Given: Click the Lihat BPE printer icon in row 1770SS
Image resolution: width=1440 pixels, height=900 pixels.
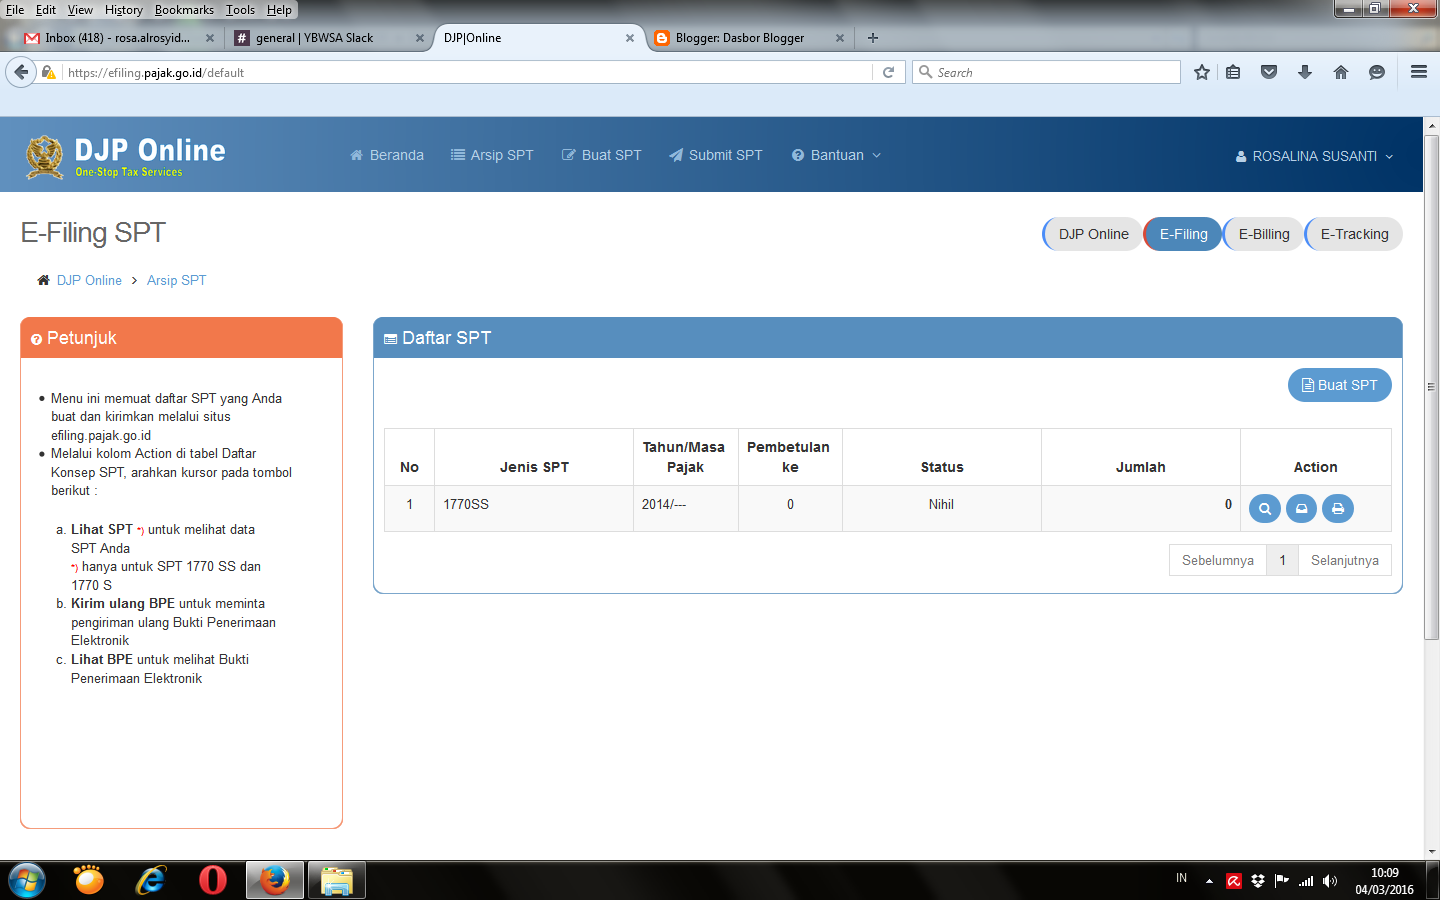Looking at the screenshot, I should point(1338,509).
